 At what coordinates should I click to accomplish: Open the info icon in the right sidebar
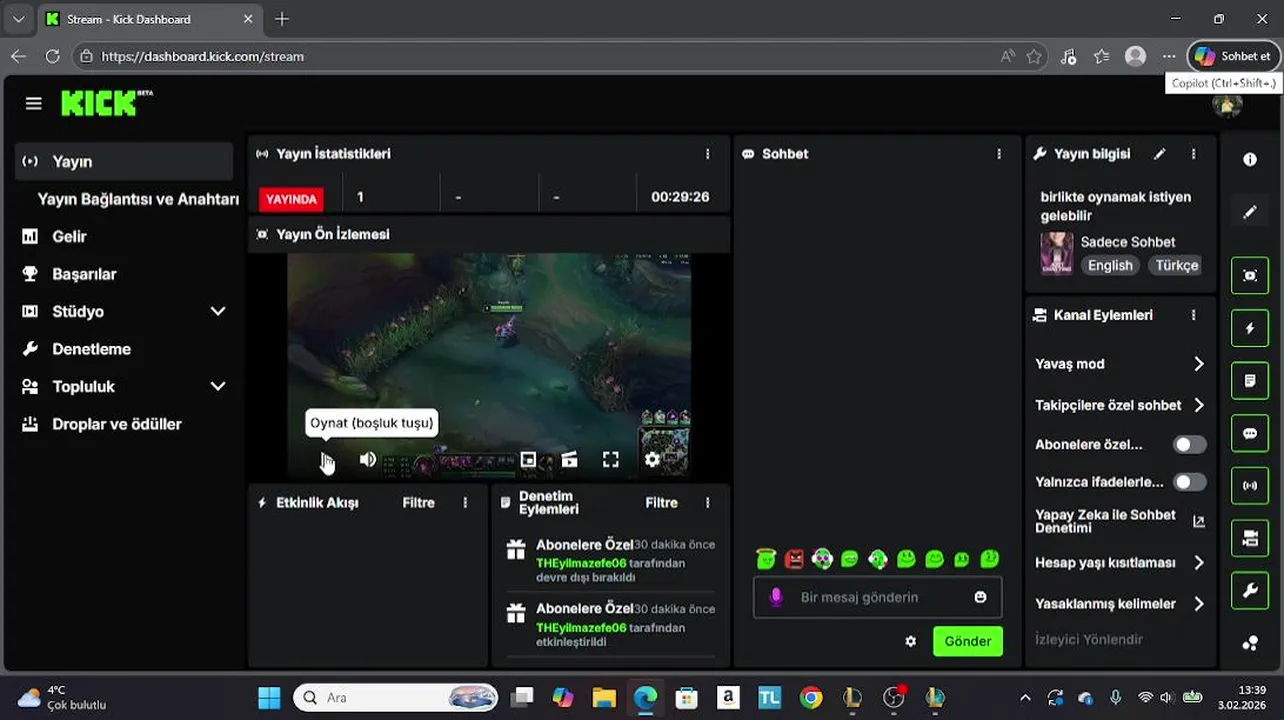[x=1250, y=160]
